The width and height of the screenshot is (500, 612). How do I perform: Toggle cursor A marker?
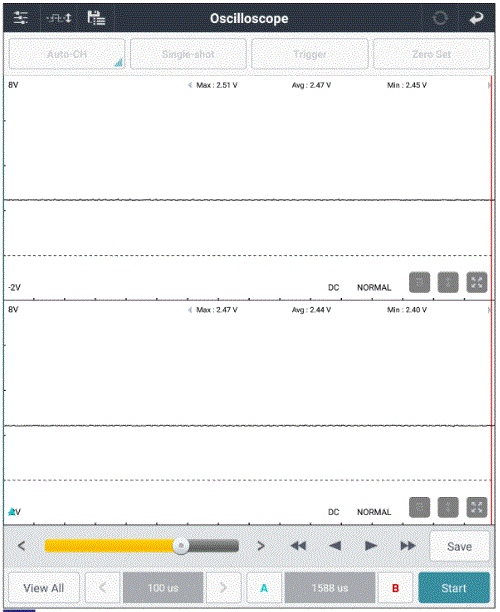(x=264, y=588)
